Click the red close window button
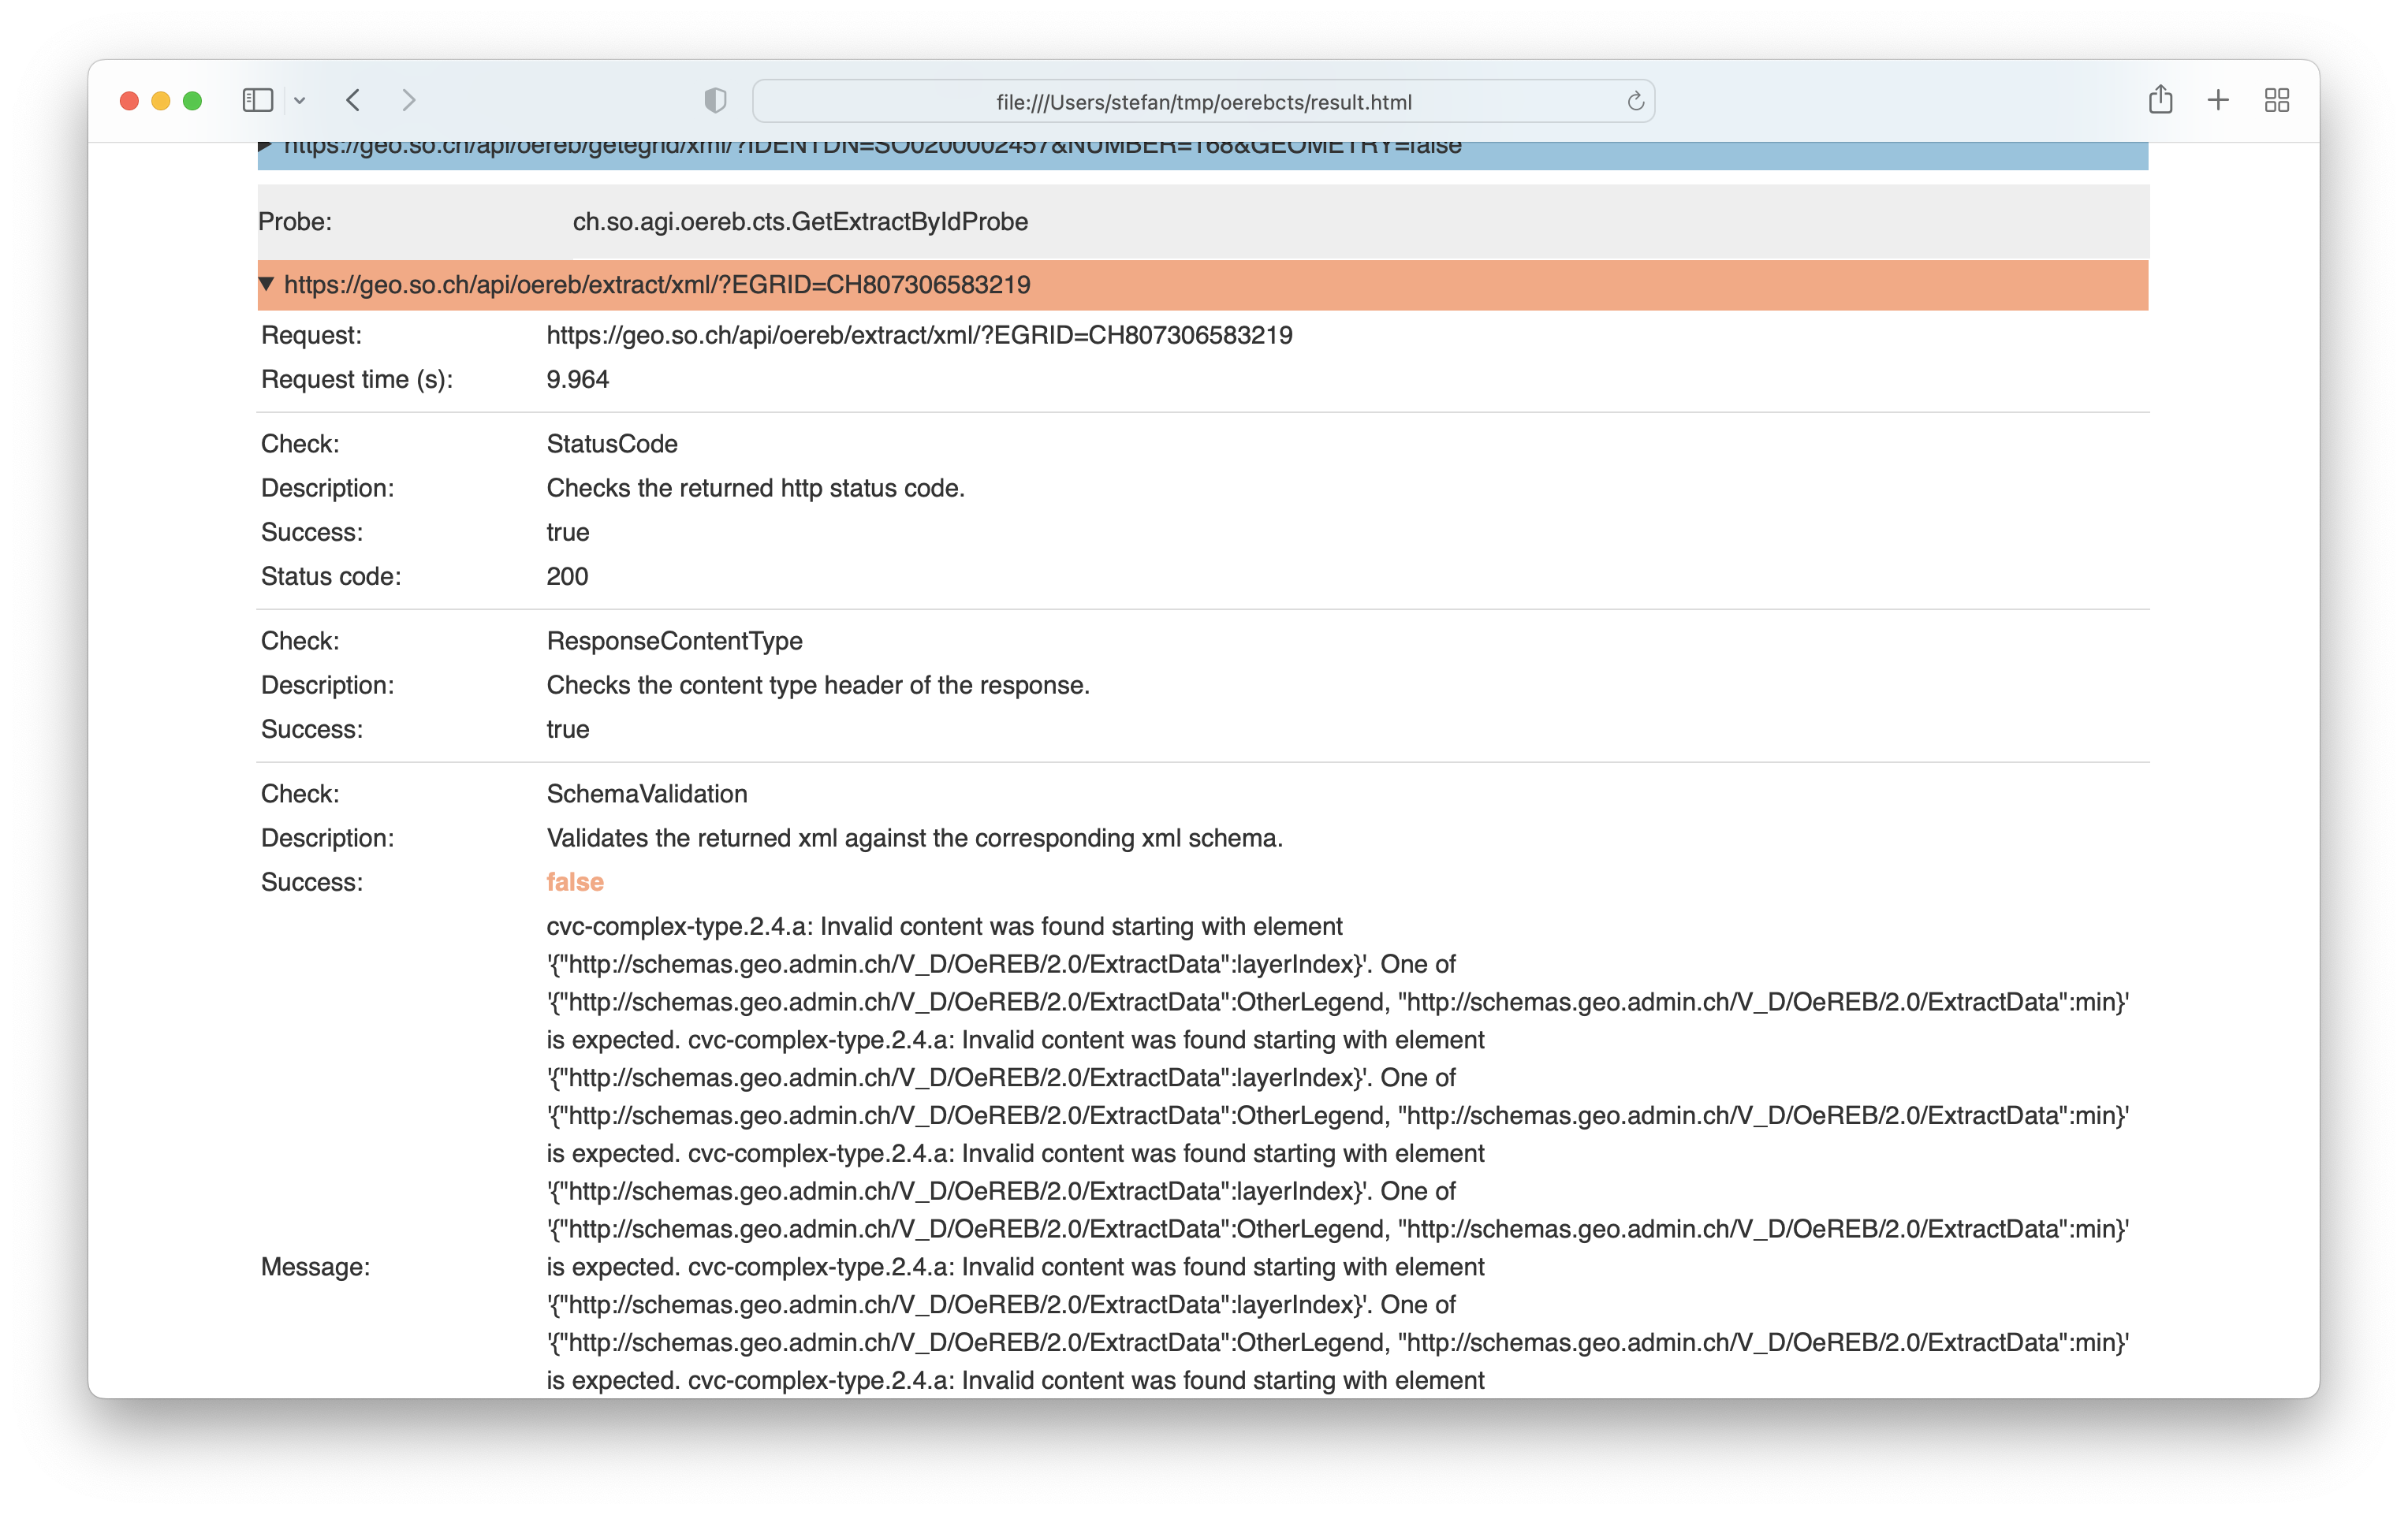 click(129, 100)
